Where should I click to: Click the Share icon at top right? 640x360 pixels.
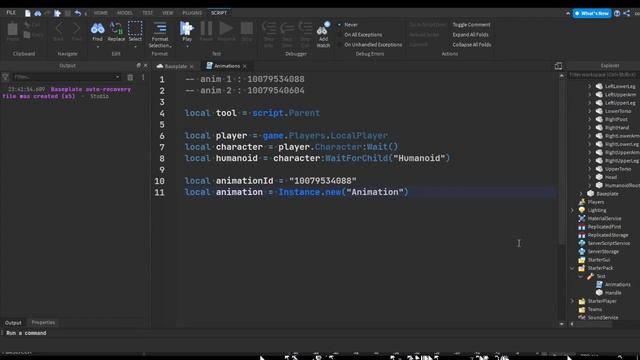tap(627, 13)
